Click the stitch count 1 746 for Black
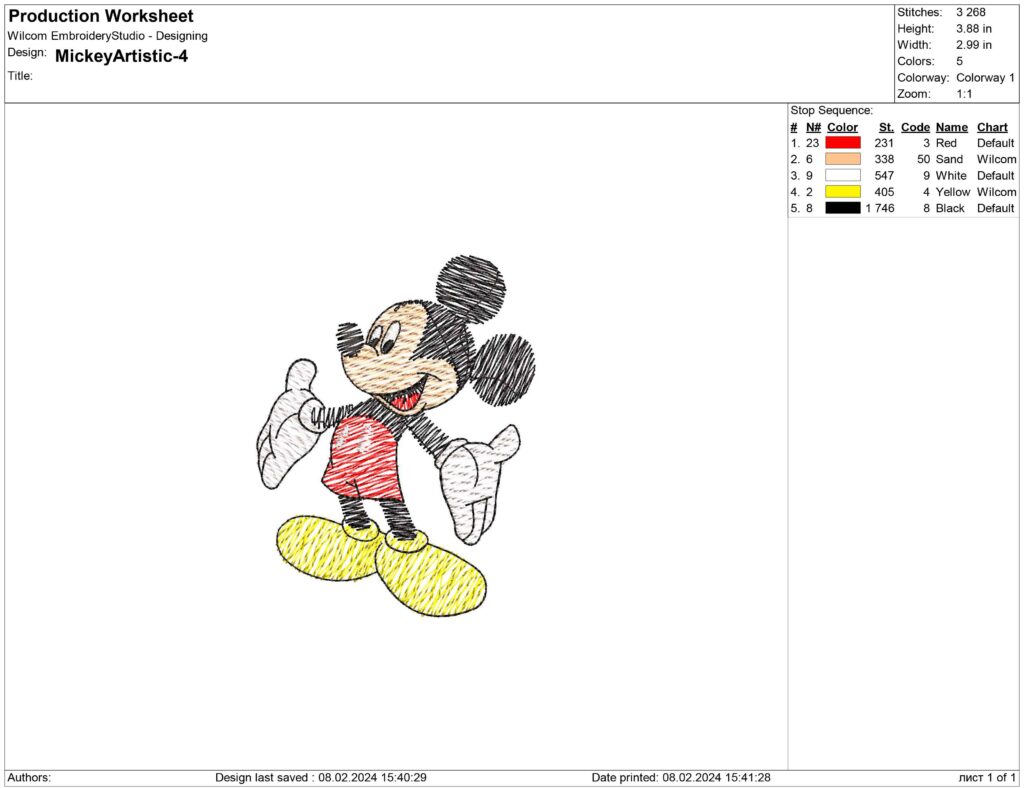 click(880, 208)
